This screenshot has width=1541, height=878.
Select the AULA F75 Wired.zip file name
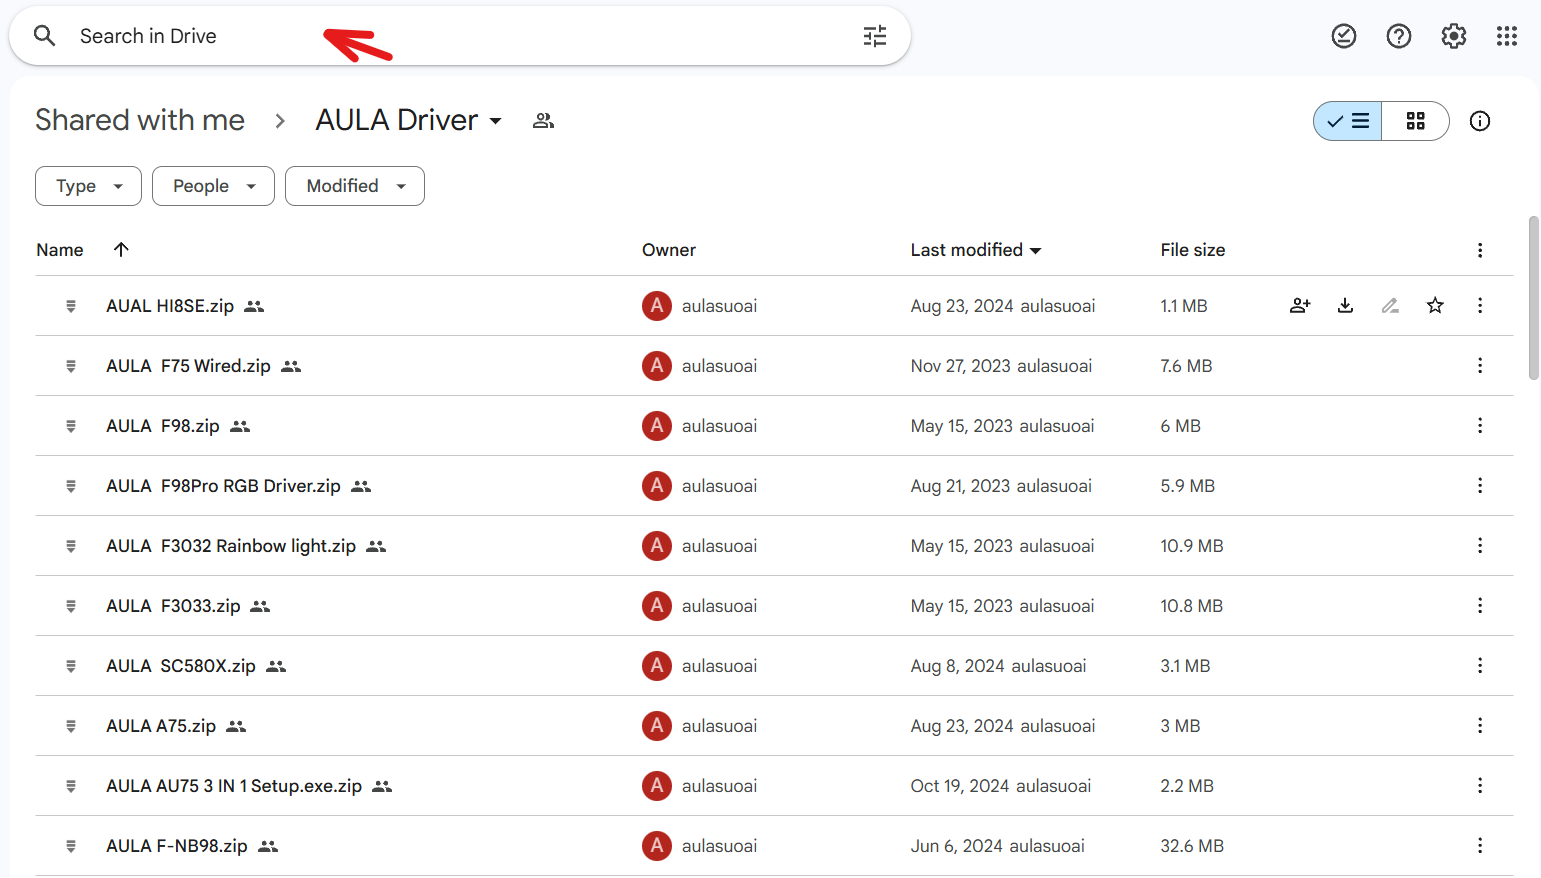click(x=188, y=366)
